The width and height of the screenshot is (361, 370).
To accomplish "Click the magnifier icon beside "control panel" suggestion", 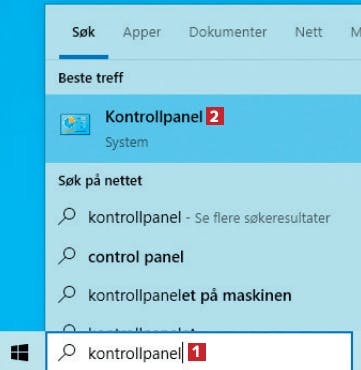I will (x=67, y=256).
